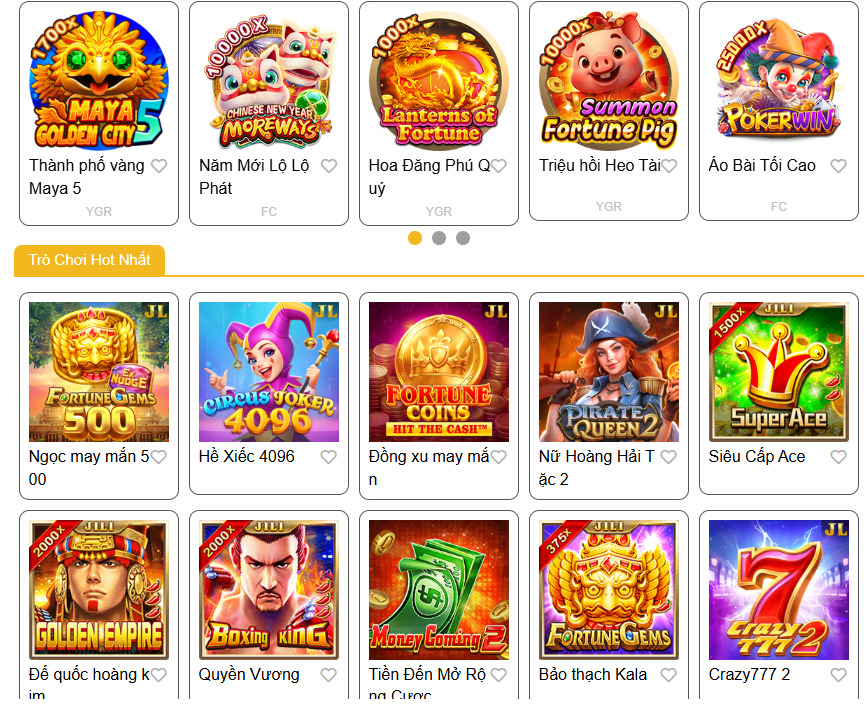Switch to the second carousel page dot

tap(439, 238)
